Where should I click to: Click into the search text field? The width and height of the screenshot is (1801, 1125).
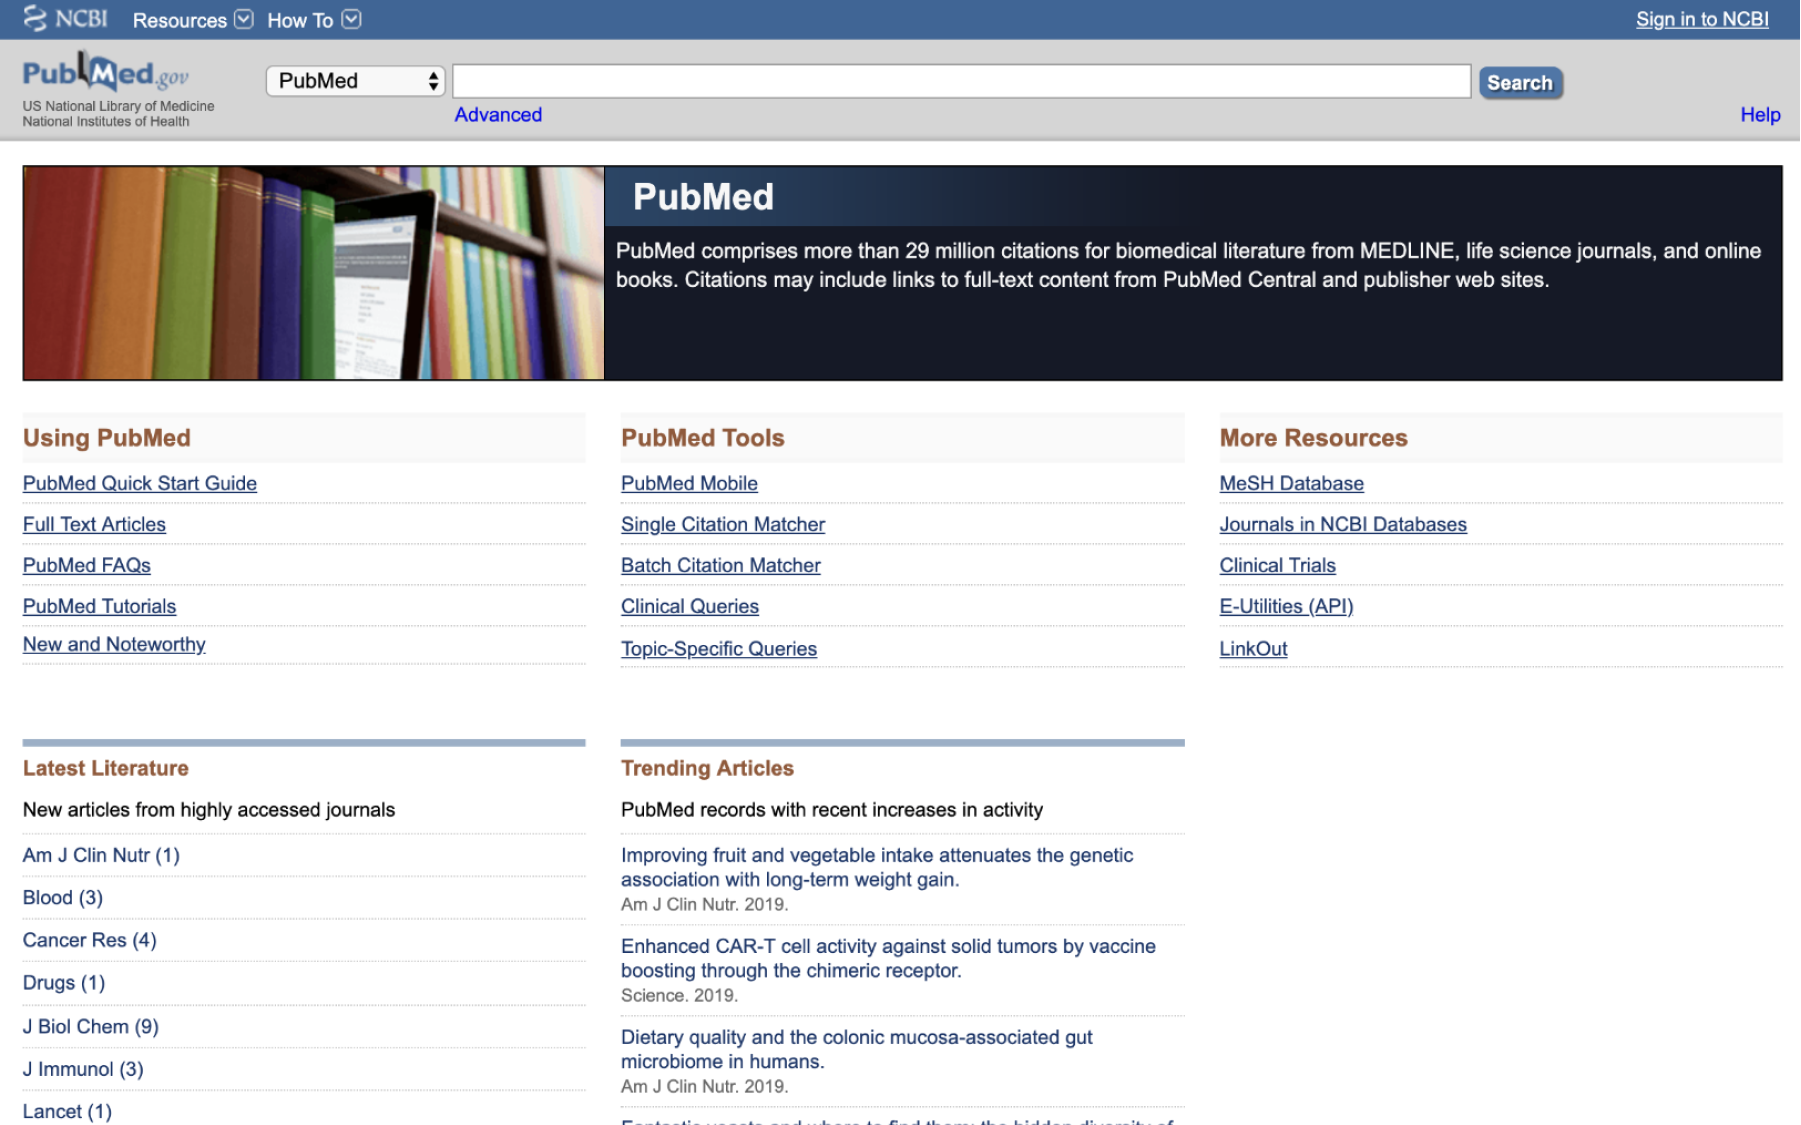(x=960, y=81)
